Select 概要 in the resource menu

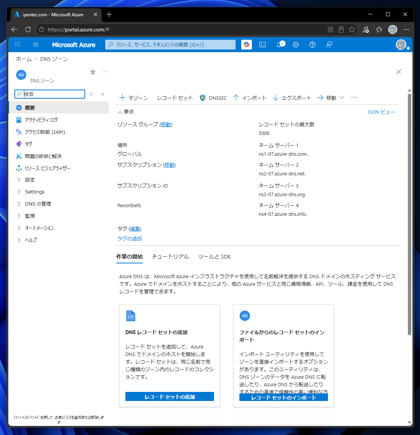coord(59,108)
